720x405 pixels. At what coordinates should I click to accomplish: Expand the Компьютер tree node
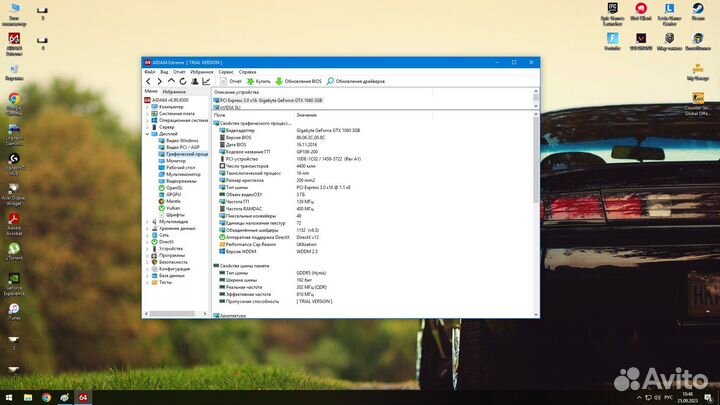click(147, 107)
